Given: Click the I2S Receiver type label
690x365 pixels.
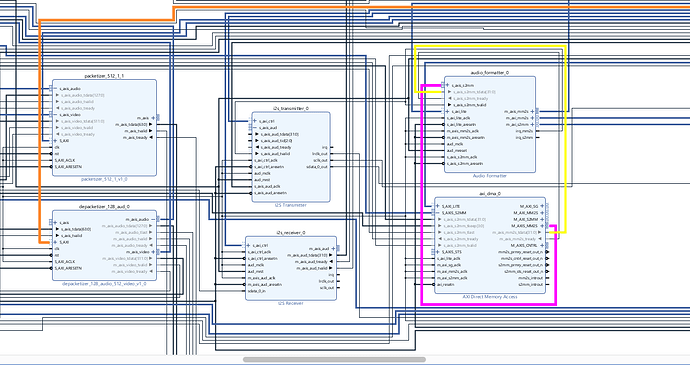Looking at the screenshot, I should [291, 303].
